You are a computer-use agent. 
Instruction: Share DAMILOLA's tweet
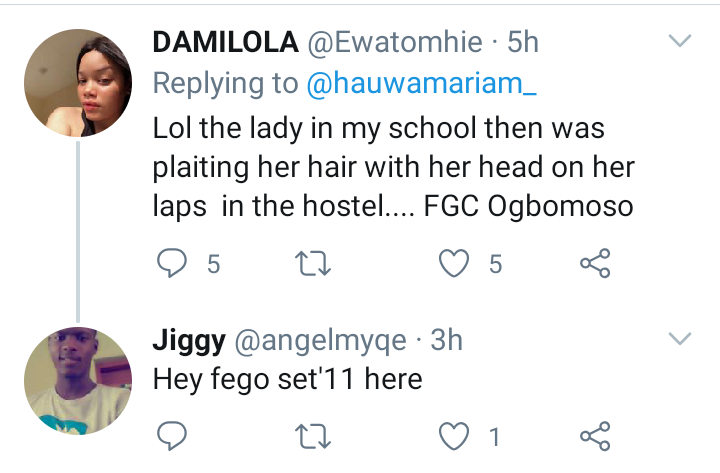[x=595, y=263]
